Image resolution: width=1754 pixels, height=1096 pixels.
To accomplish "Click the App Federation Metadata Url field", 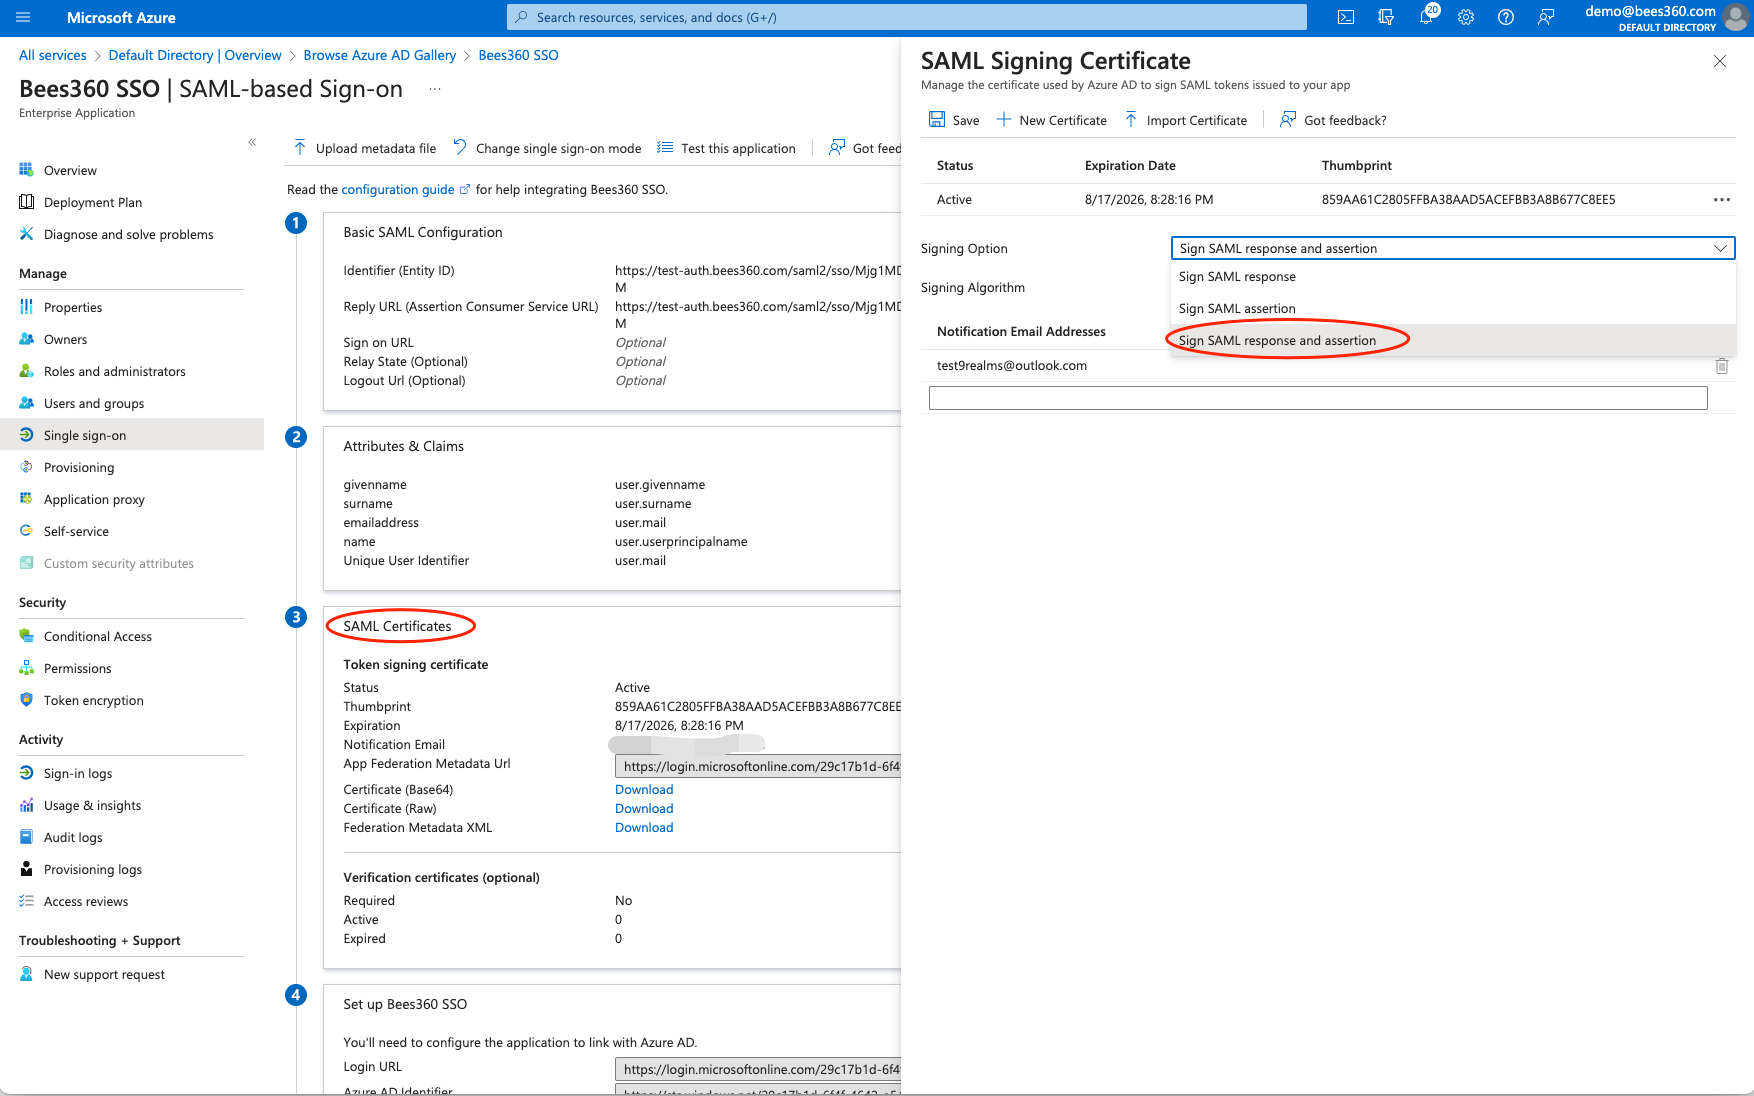I will tap(758, 767).
